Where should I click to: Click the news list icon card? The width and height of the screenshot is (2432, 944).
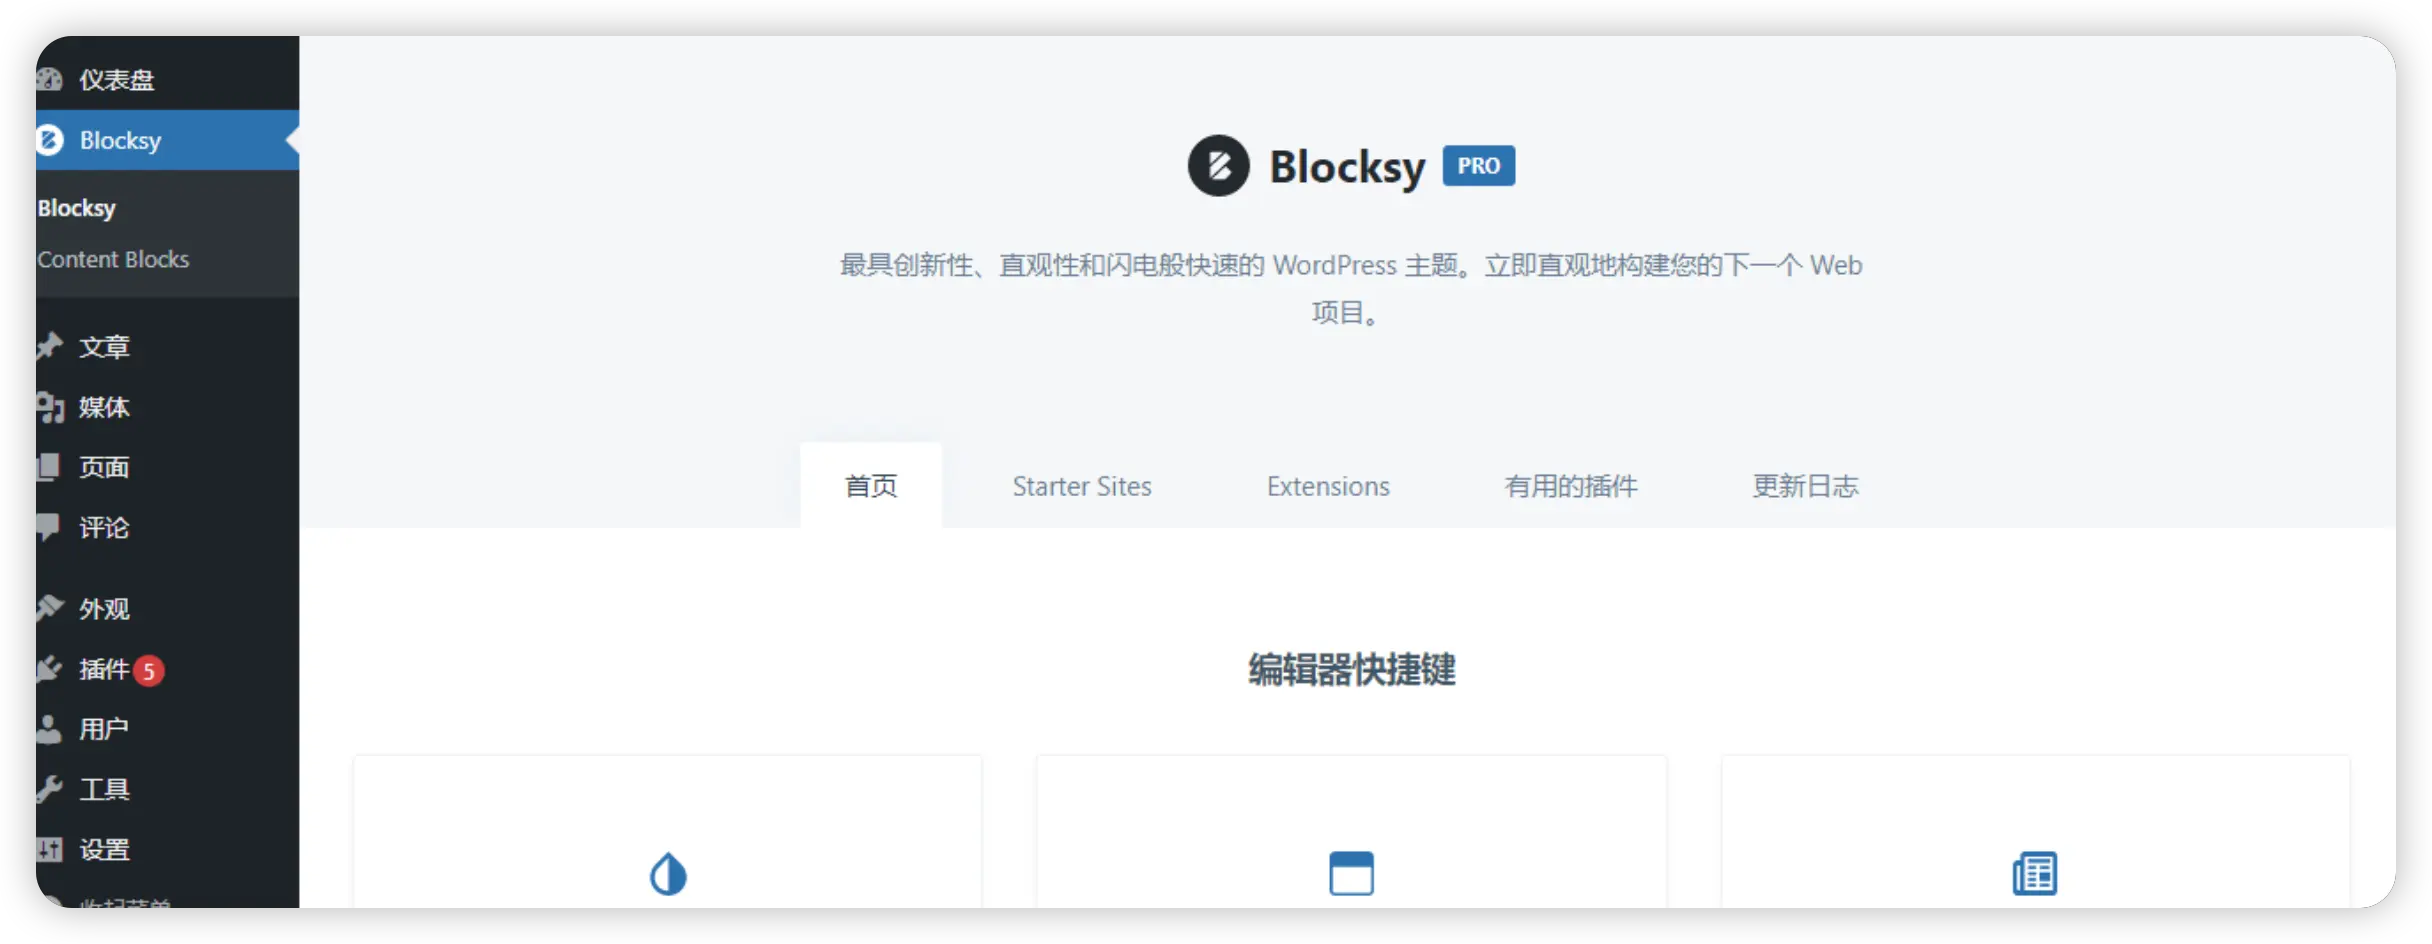tap(2035, 874)
